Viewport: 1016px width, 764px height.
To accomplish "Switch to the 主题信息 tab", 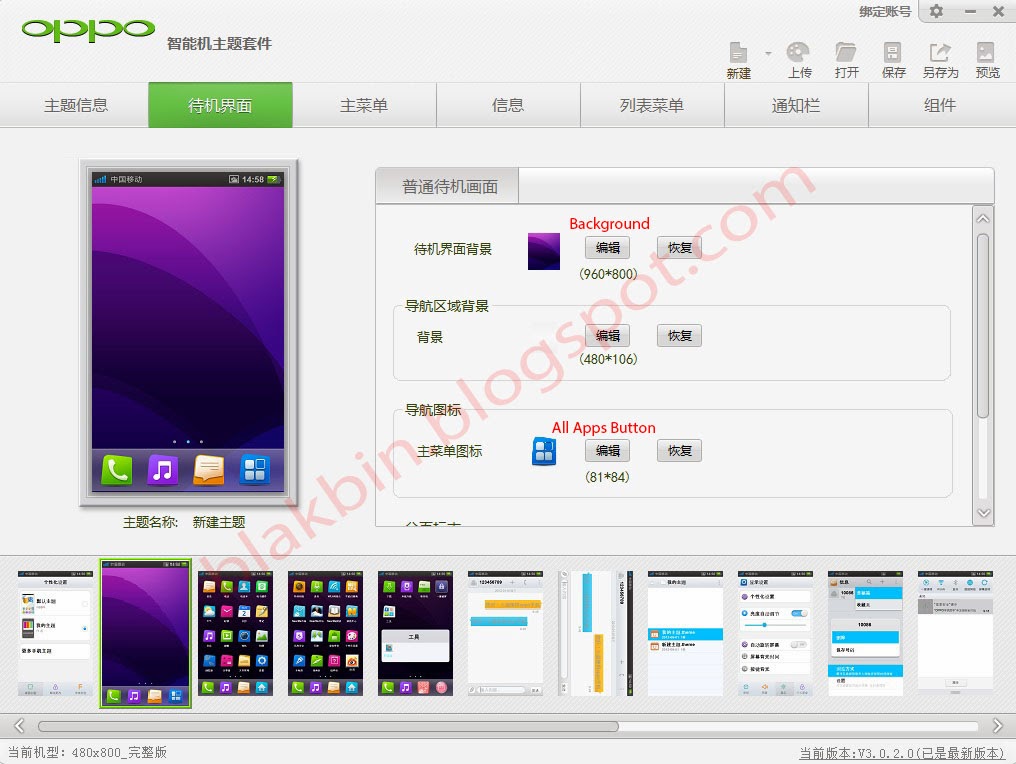I will click(x=75, y=105).
